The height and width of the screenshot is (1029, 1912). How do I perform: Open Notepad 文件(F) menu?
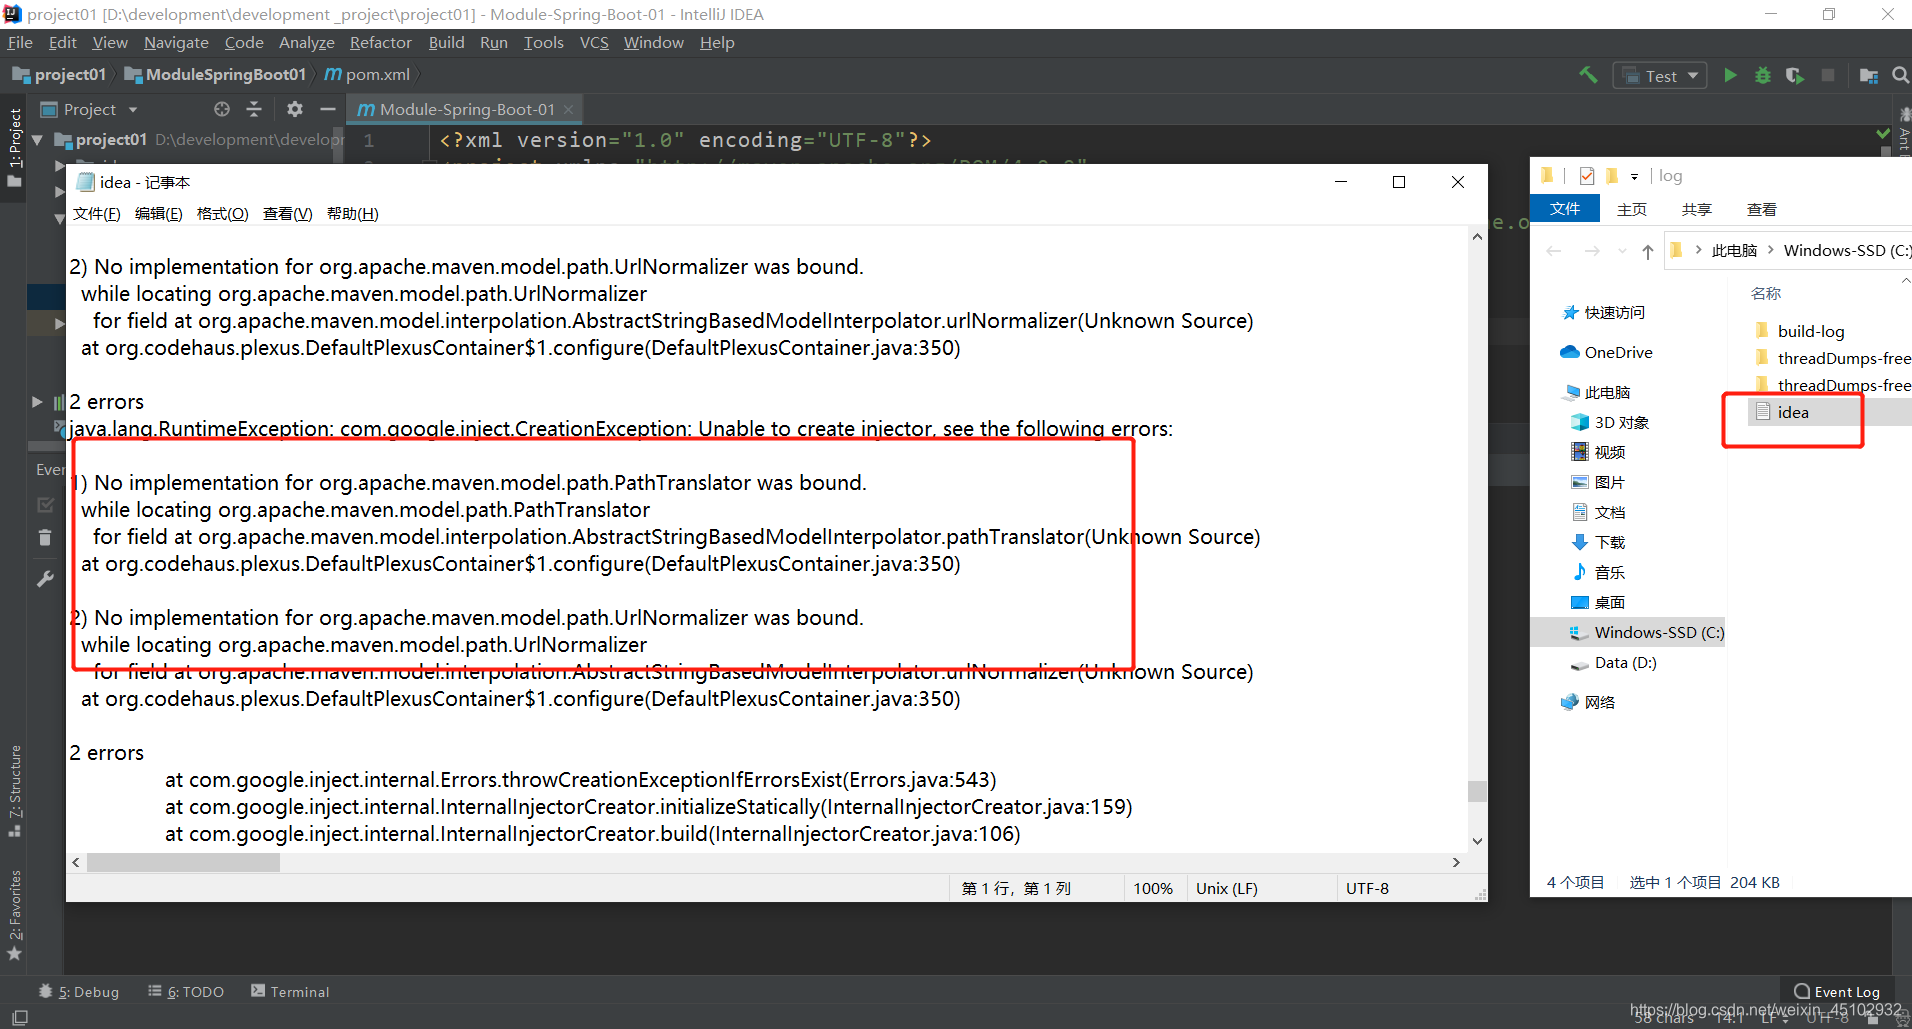pos(96,213)
